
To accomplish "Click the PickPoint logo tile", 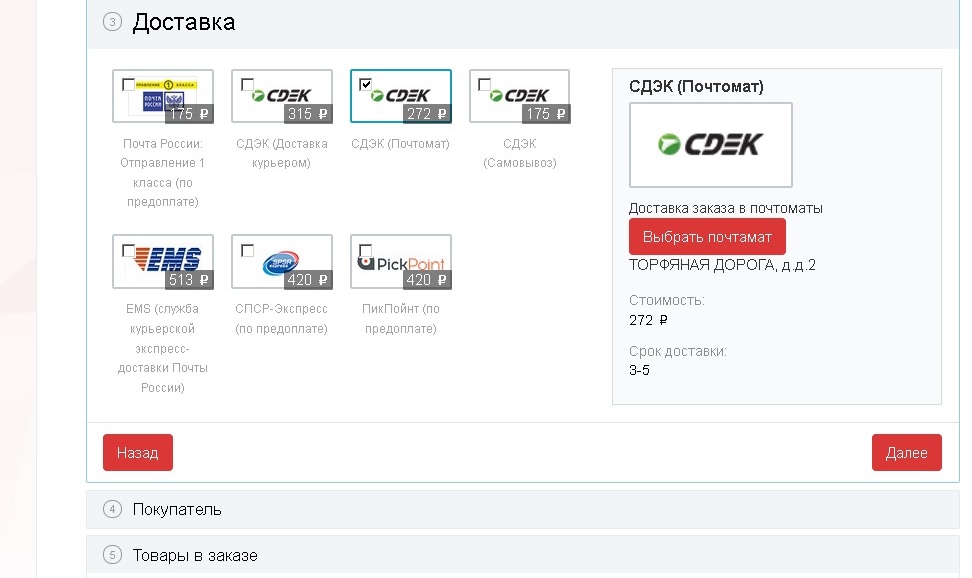I will 400,262.
